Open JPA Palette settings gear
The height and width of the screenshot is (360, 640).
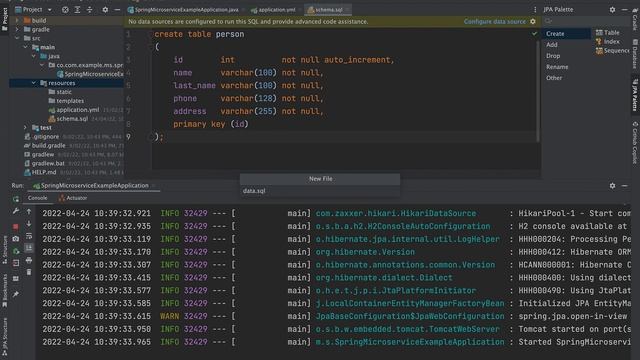tap(612, 9)
